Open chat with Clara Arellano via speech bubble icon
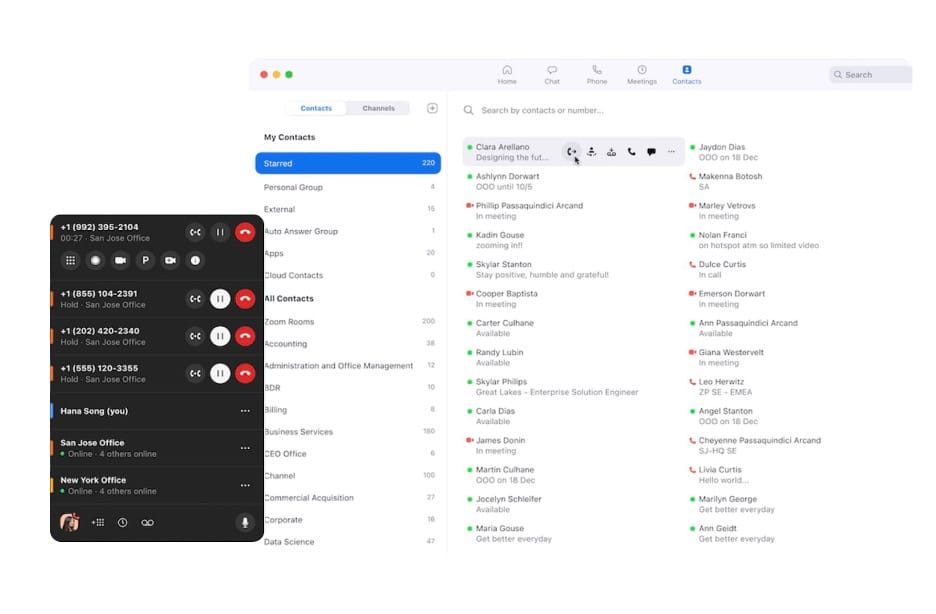 (651, 151)
